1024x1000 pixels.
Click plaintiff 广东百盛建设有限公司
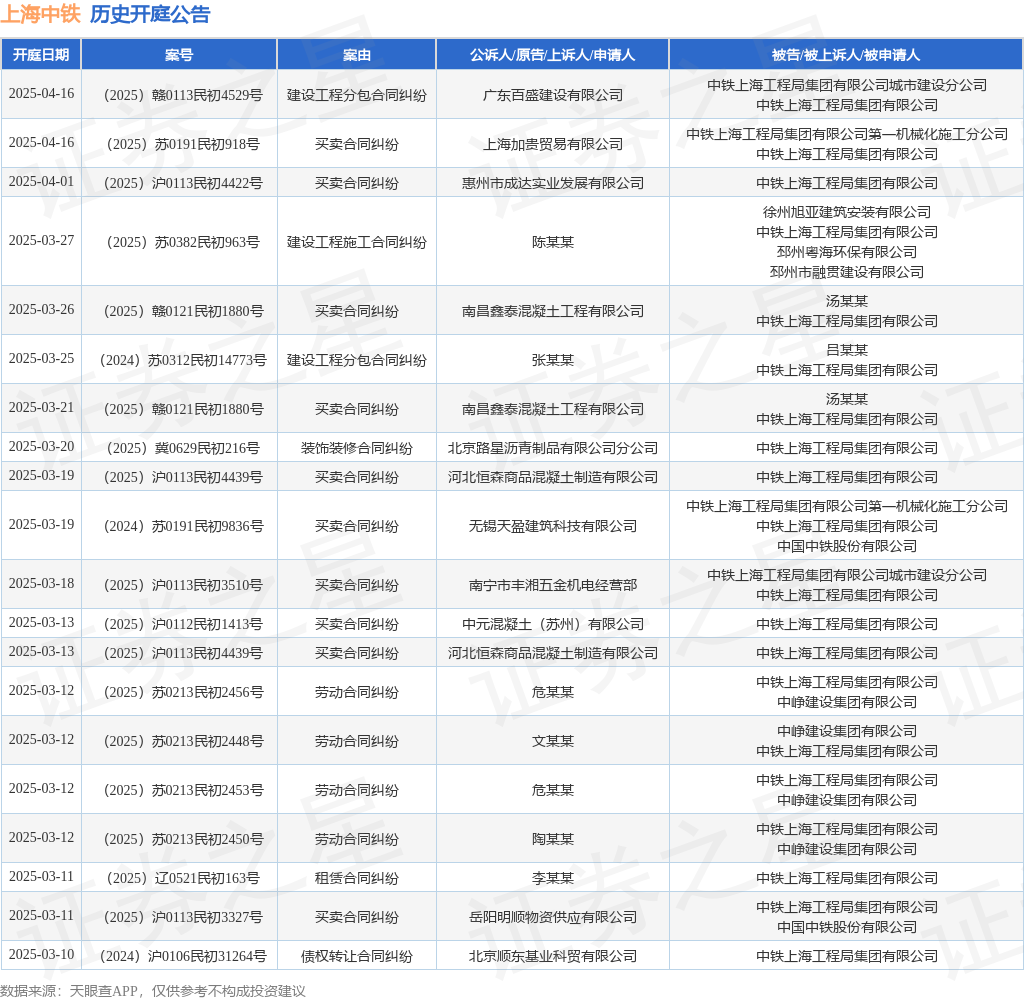[x=552, y=95]
